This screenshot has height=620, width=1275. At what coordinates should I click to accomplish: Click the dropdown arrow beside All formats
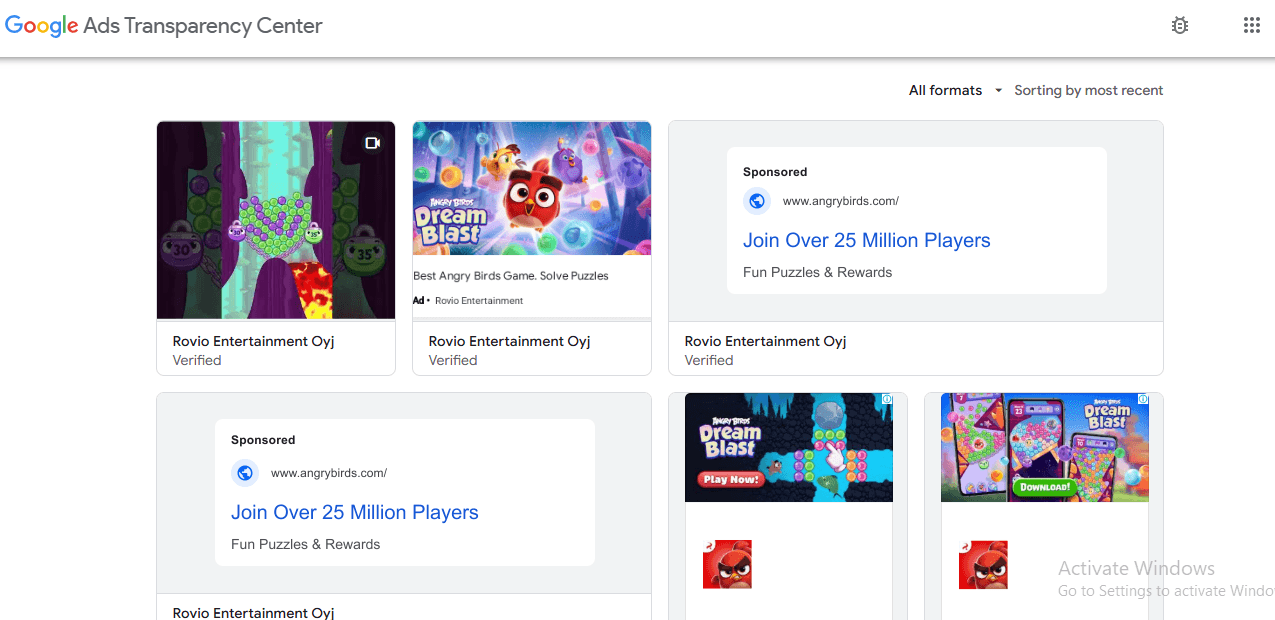[x=998, y=91]
